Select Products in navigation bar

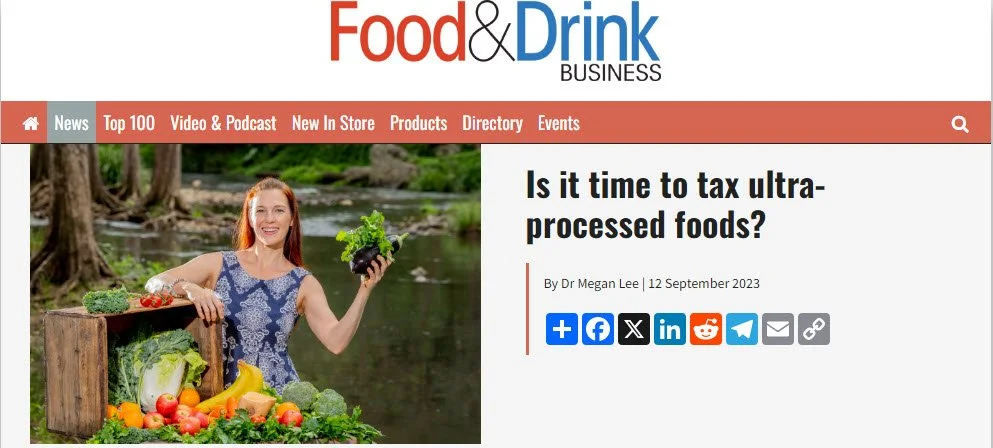(x=419, y=122)
